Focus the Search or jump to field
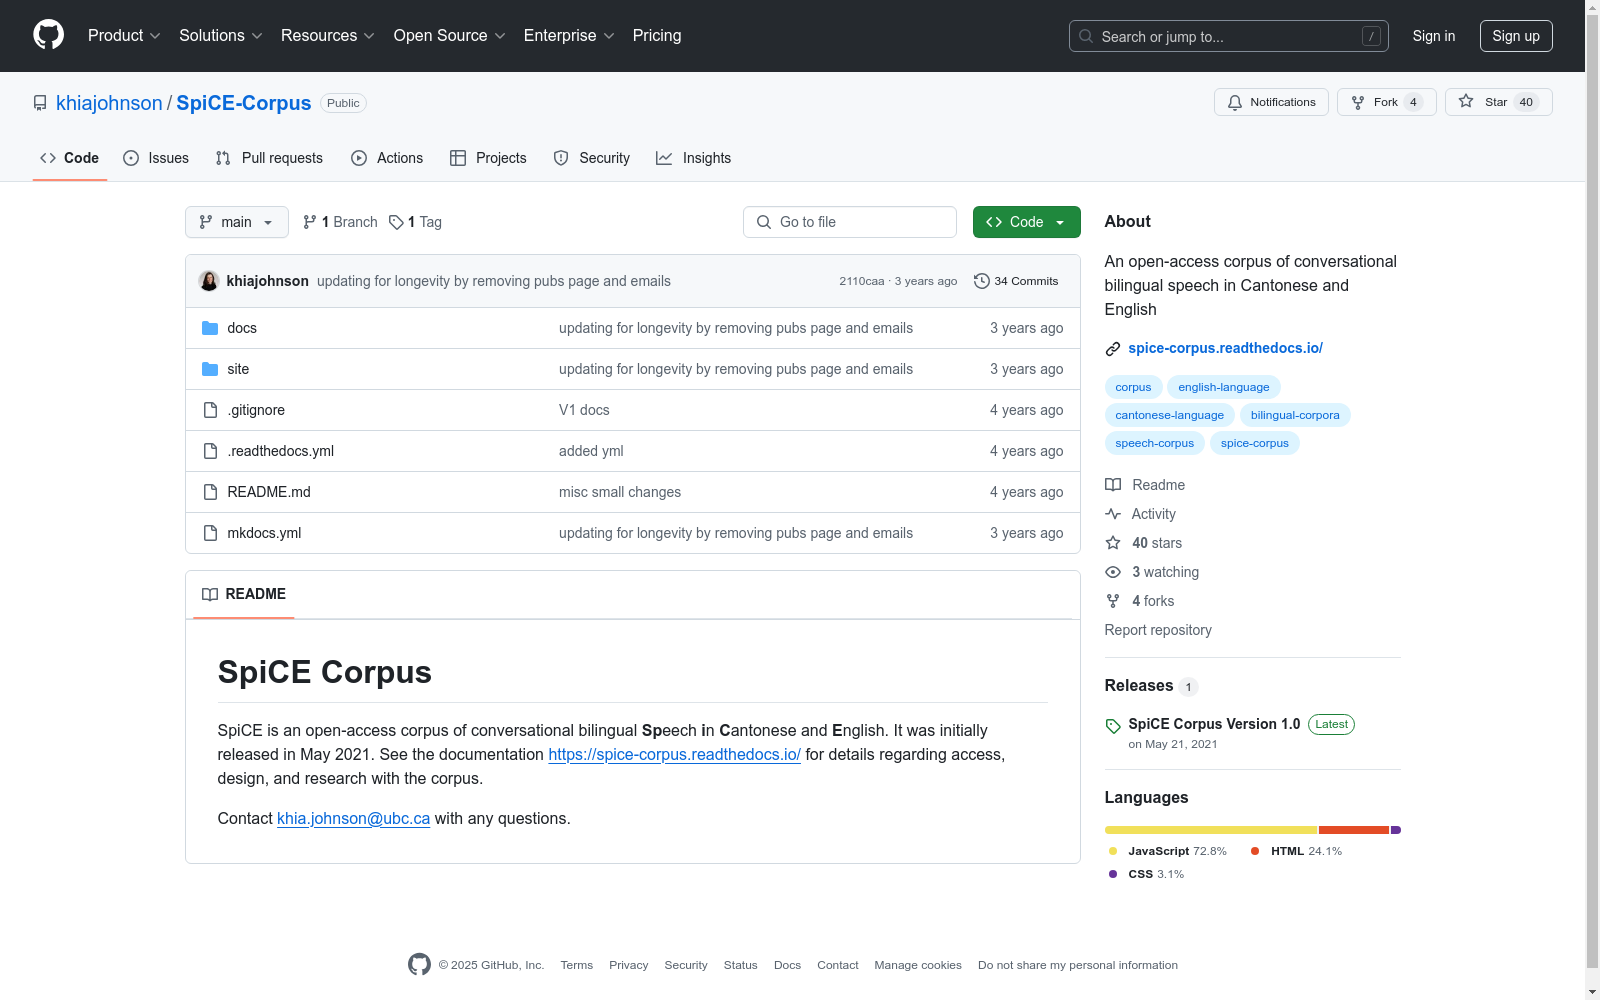The image size is (1600, 1000). click(1229, 36)
